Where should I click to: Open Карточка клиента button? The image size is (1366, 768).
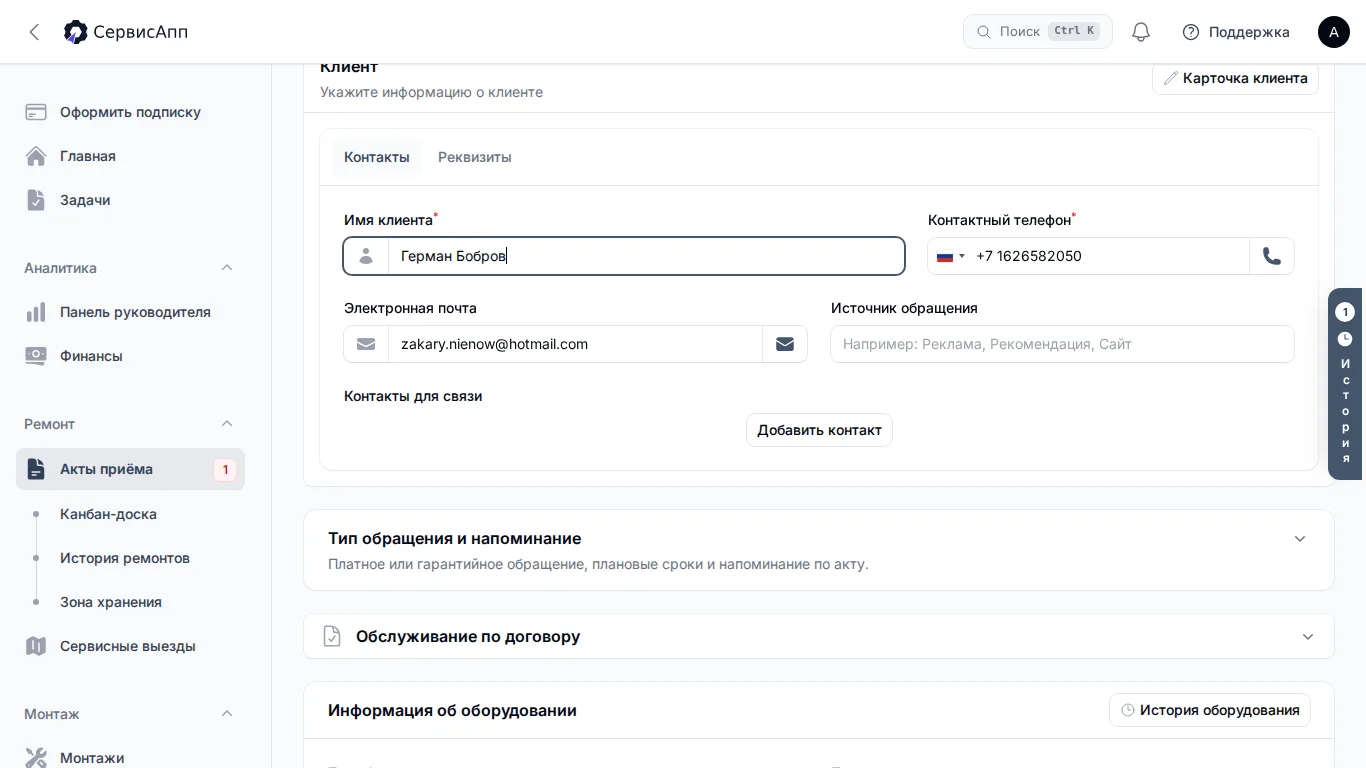pyautogui.click(x=1235, y=78)
